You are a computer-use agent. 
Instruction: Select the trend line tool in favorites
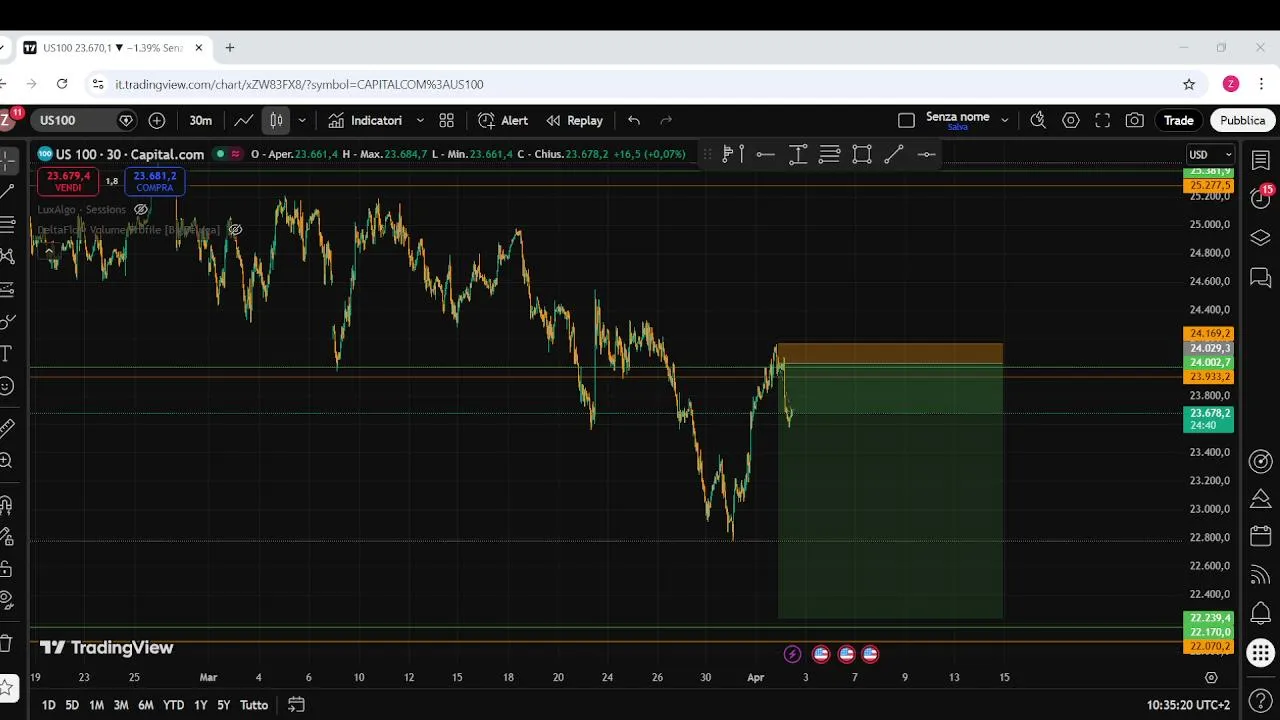tap(894, 154)
